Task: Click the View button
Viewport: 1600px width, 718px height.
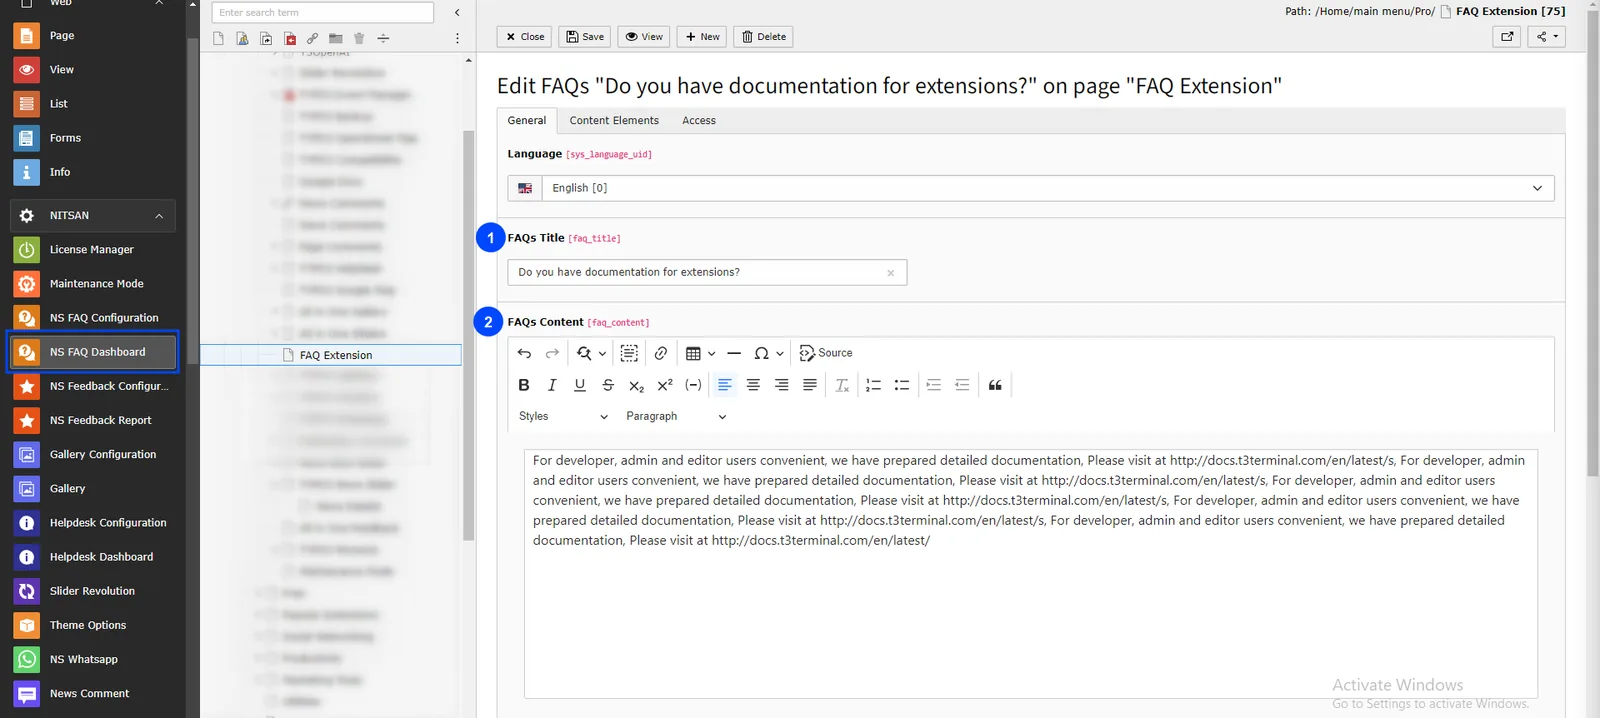Action: (644, 37)
